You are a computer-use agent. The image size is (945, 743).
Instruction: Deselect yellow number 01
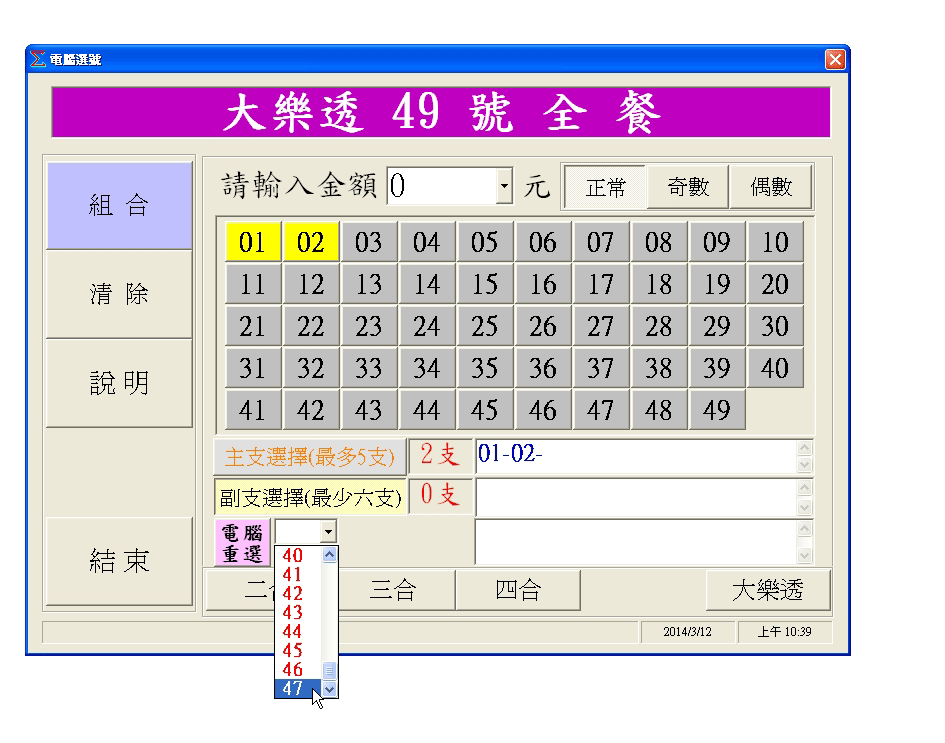coord(253,242)
